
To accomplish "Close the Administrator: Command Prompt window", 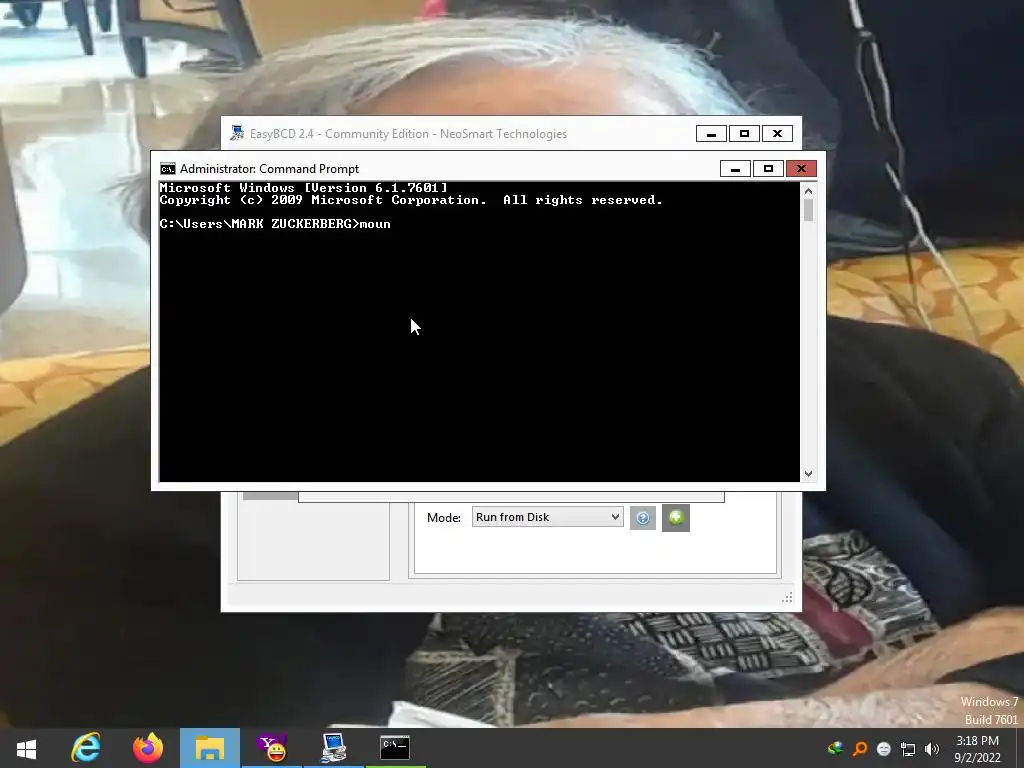I will point(801,169).
